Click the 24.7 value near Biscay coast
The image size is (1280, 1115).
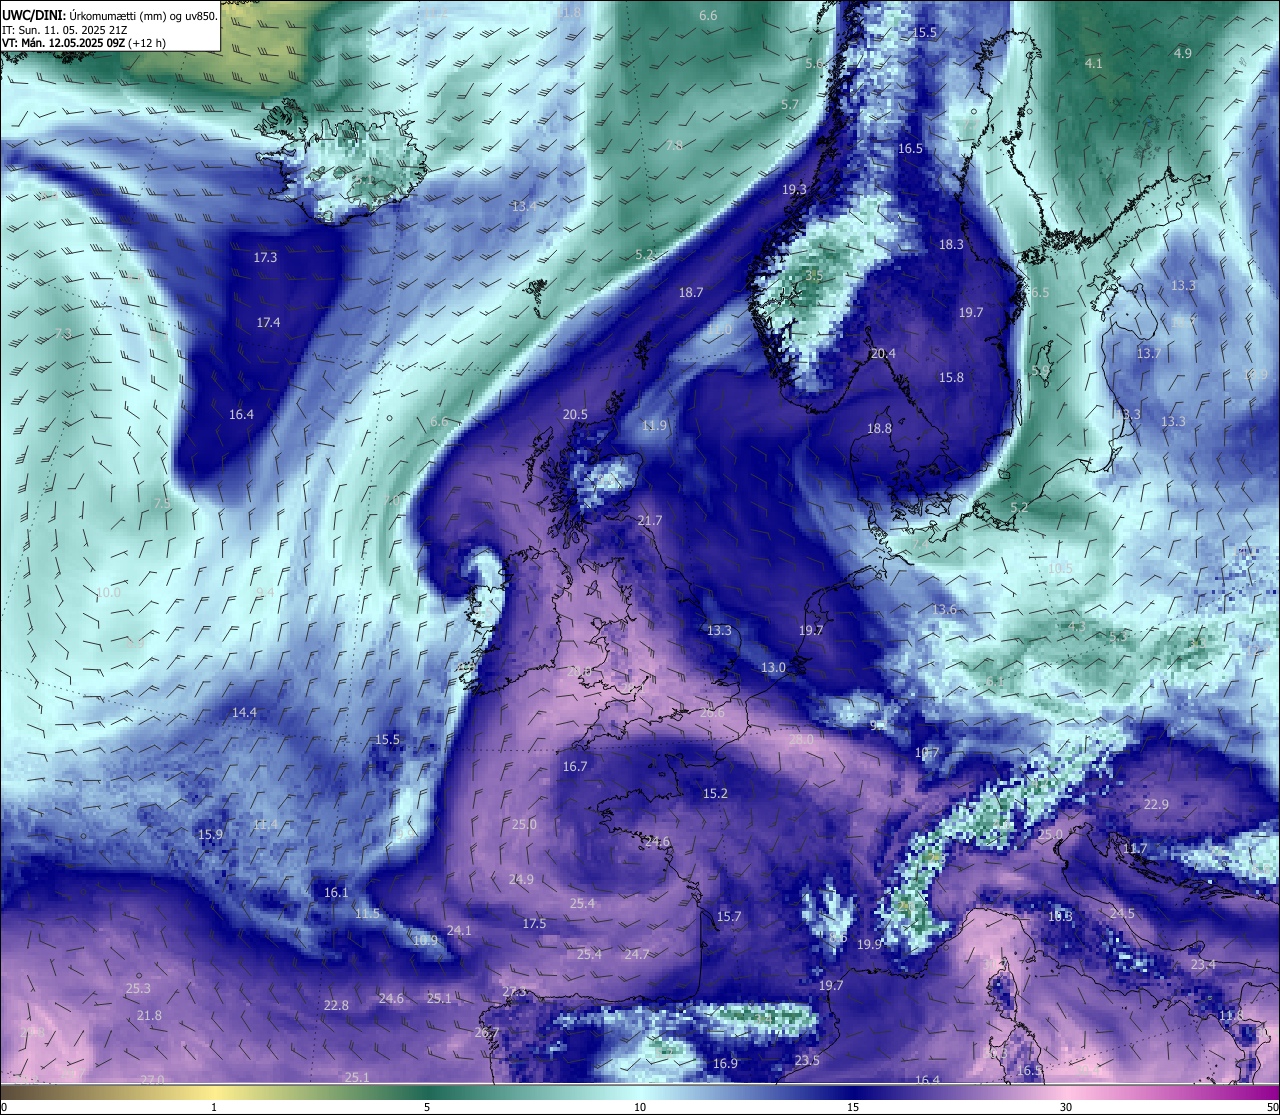click(x=637, y=954)
